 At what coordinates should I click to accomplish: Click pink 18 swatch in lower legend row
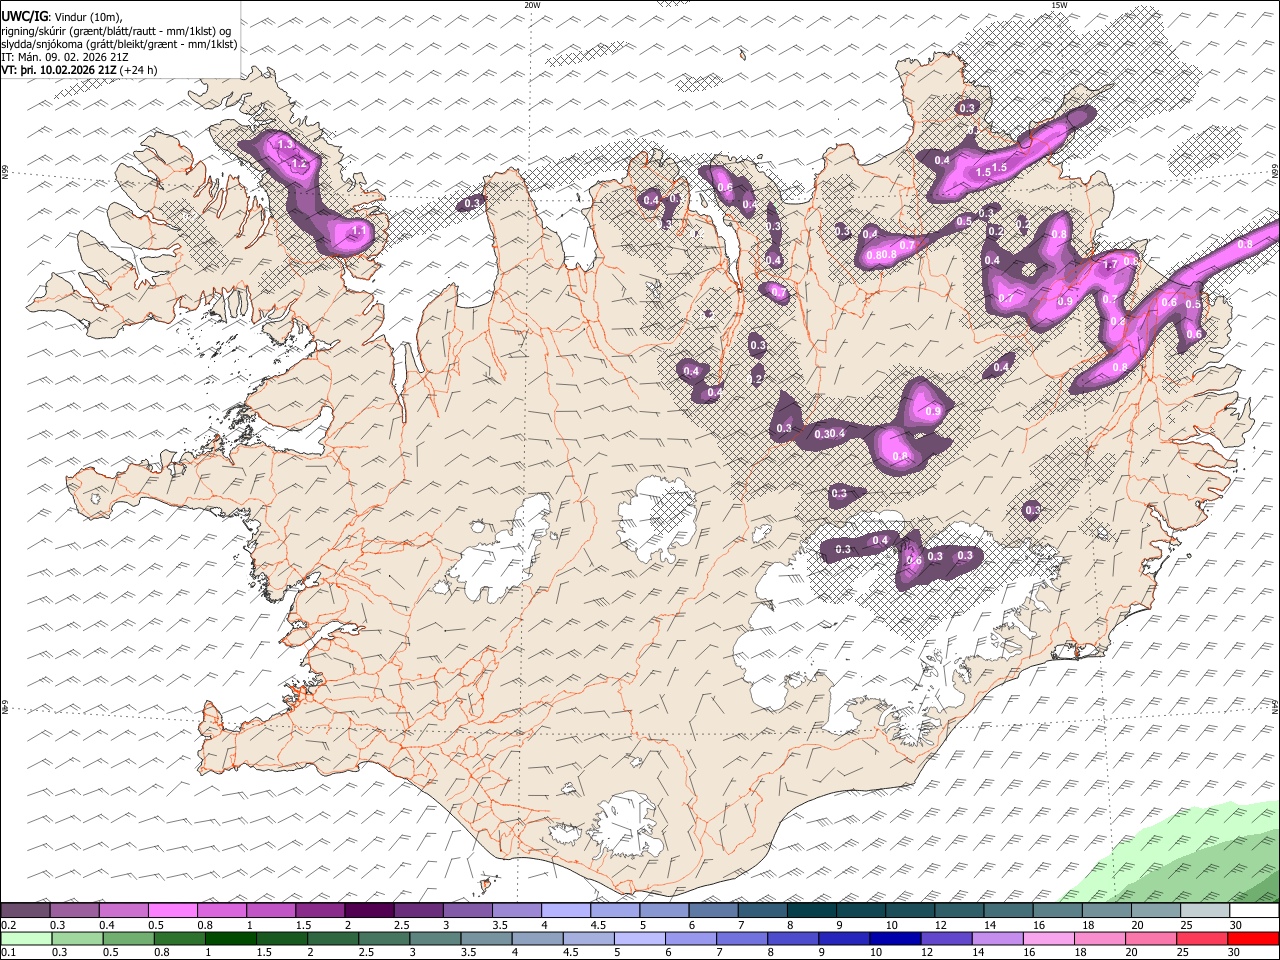(1100, 938)
